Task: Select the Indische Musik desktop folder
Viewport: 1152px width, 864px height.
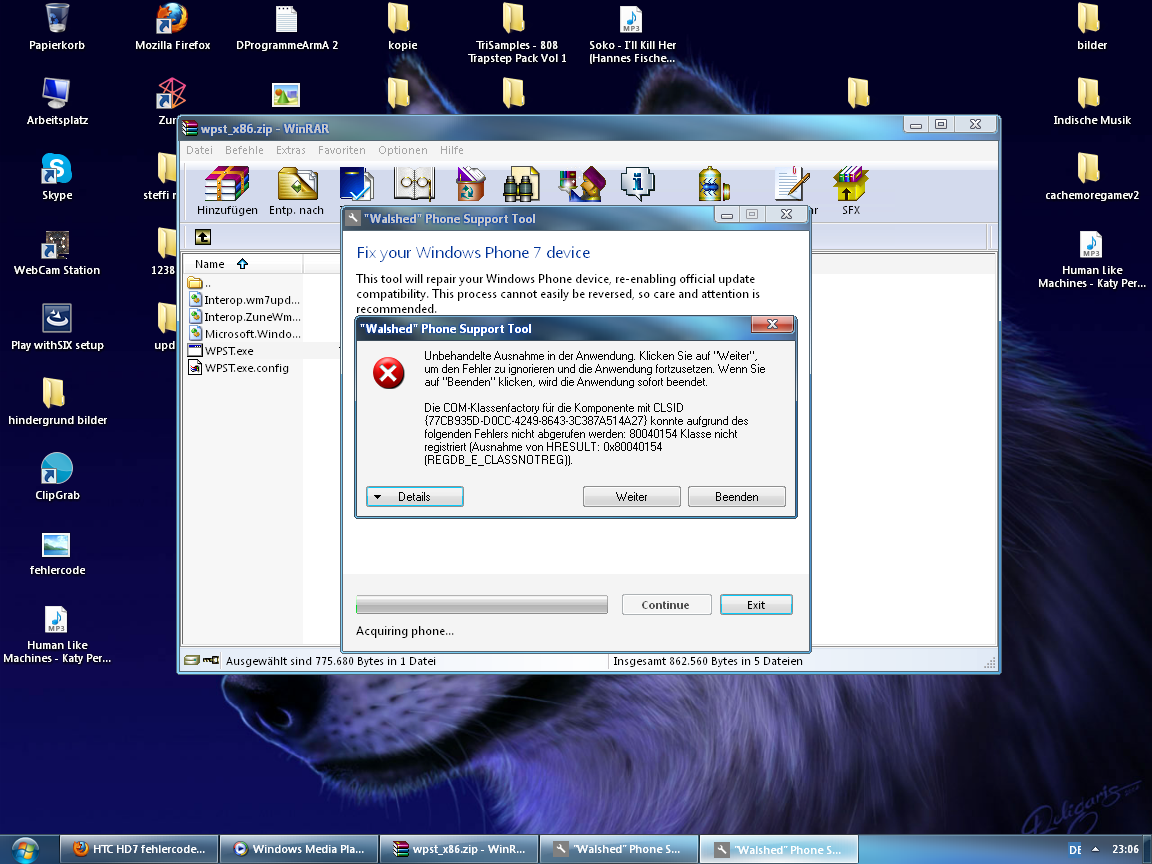Action: [1092, 102]
